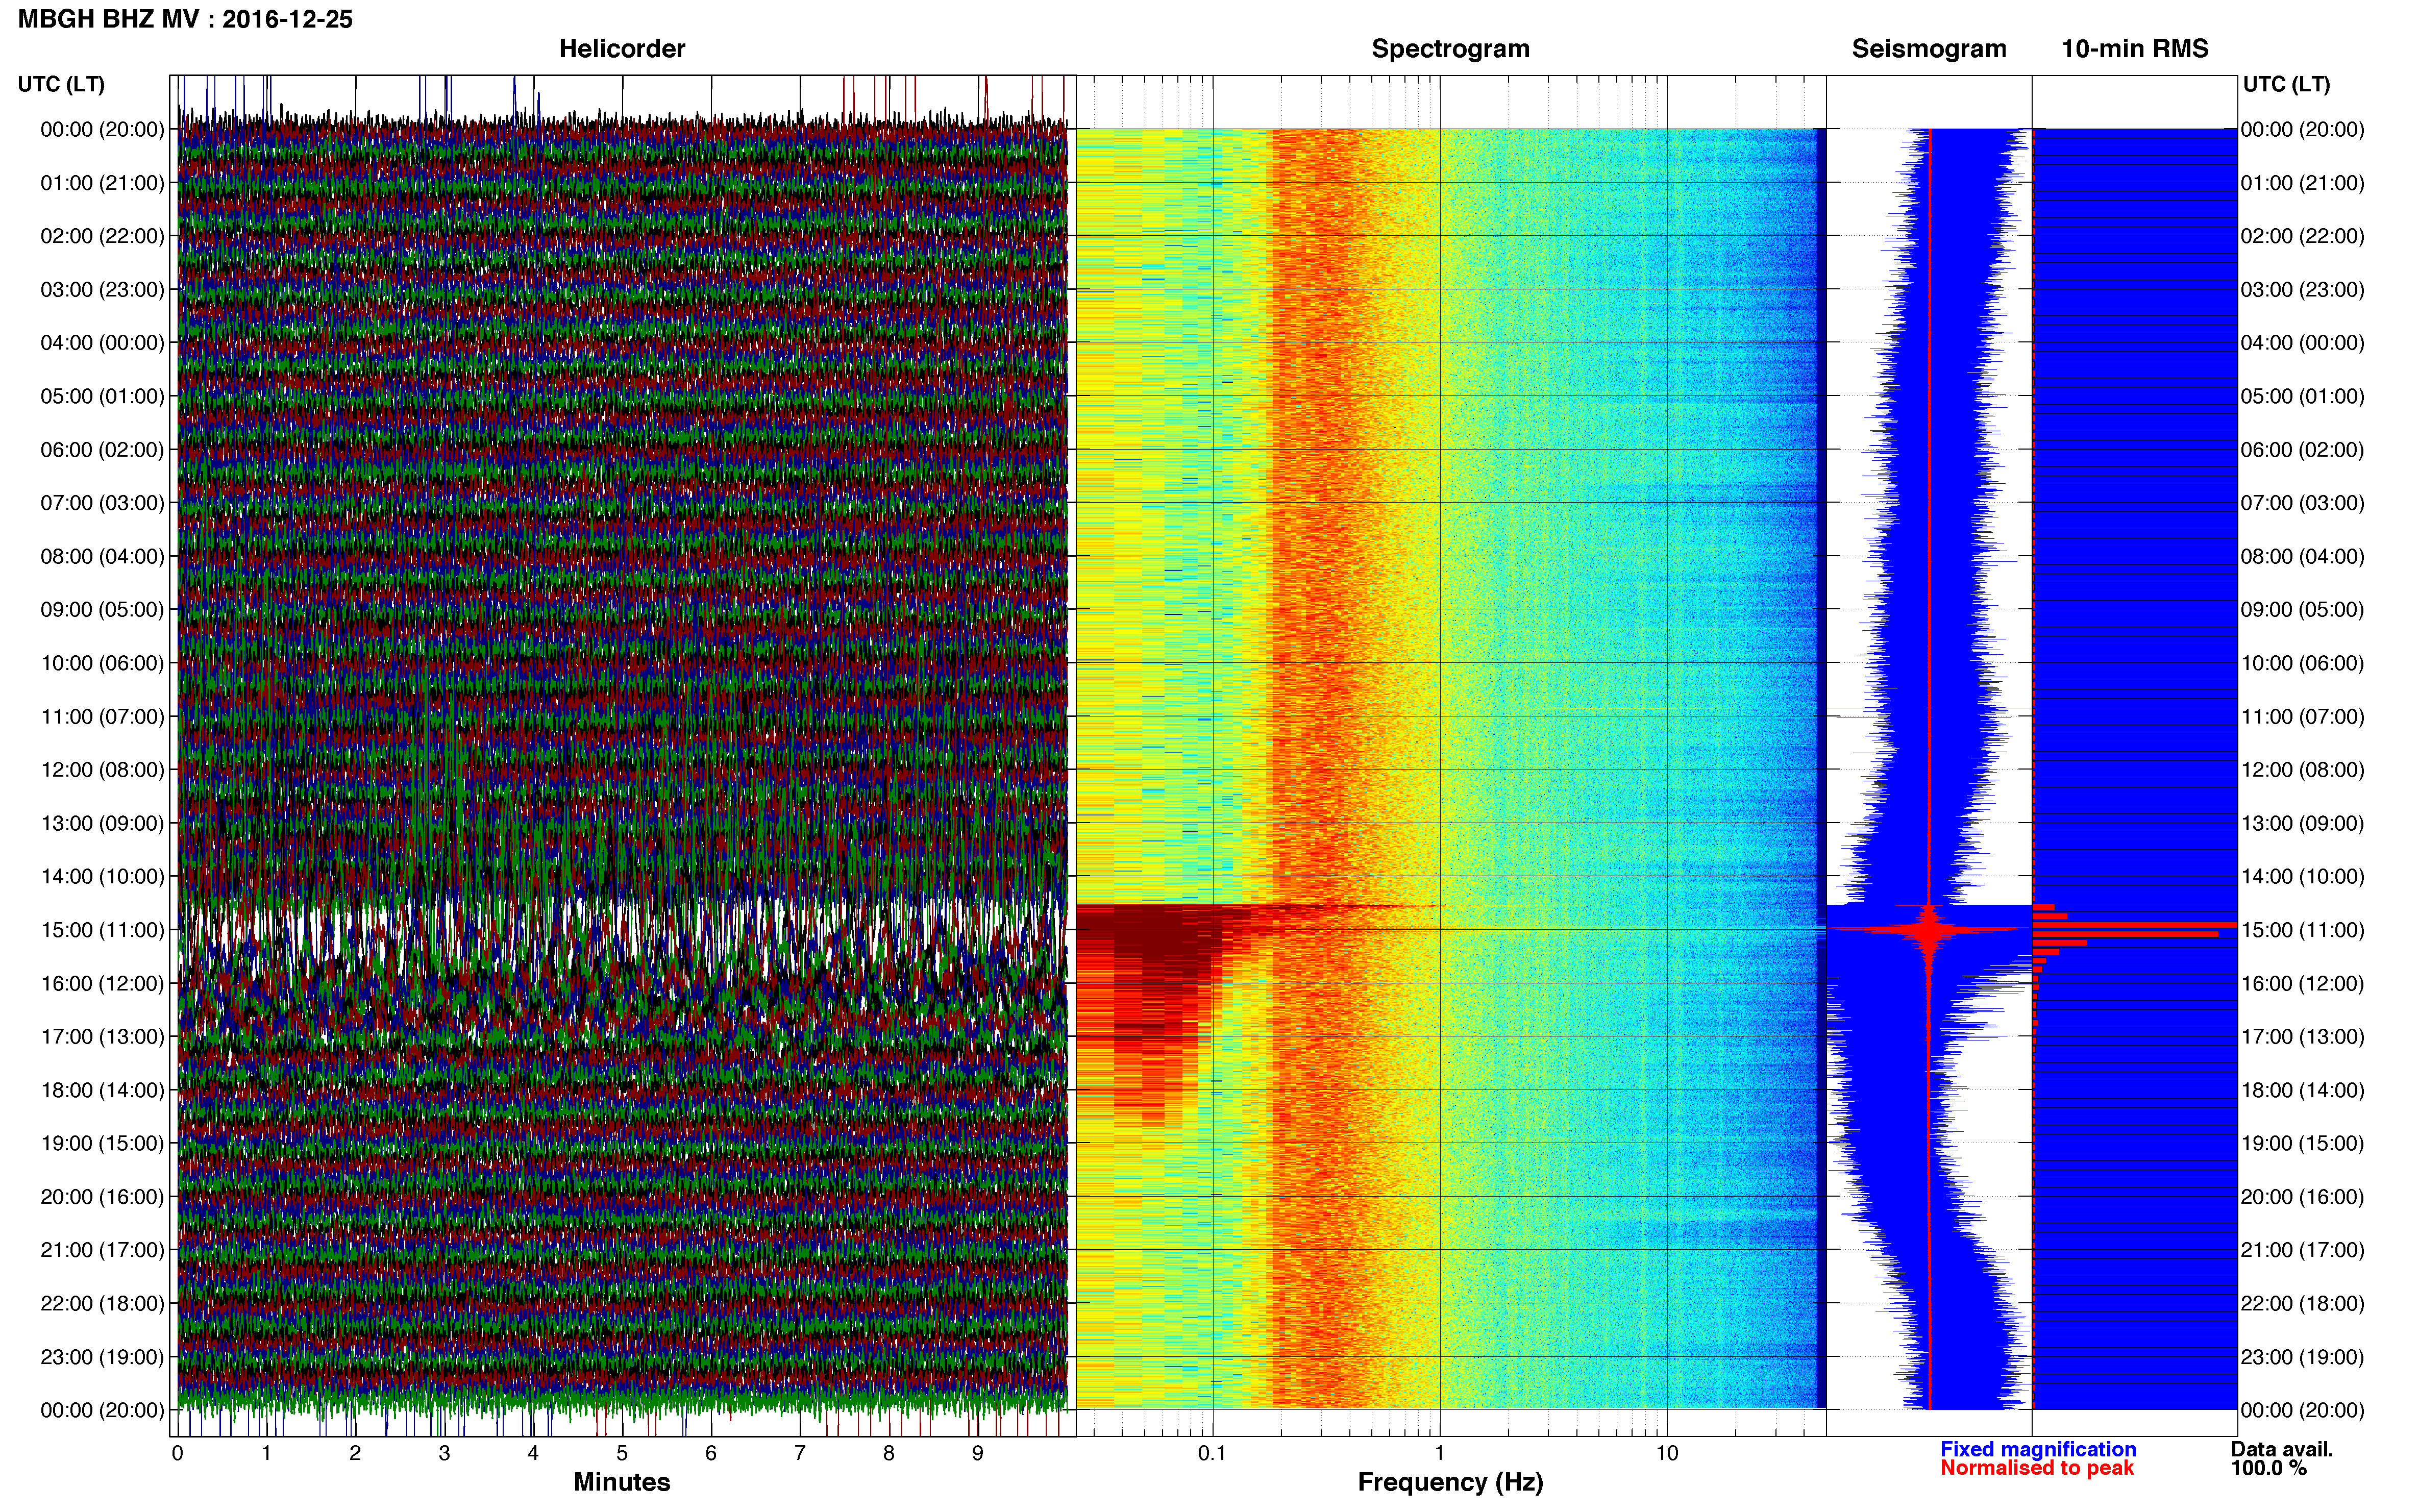
Task: Click '14:00 (10:00)' on the Helicorder time axis
Action: (102, 877)
